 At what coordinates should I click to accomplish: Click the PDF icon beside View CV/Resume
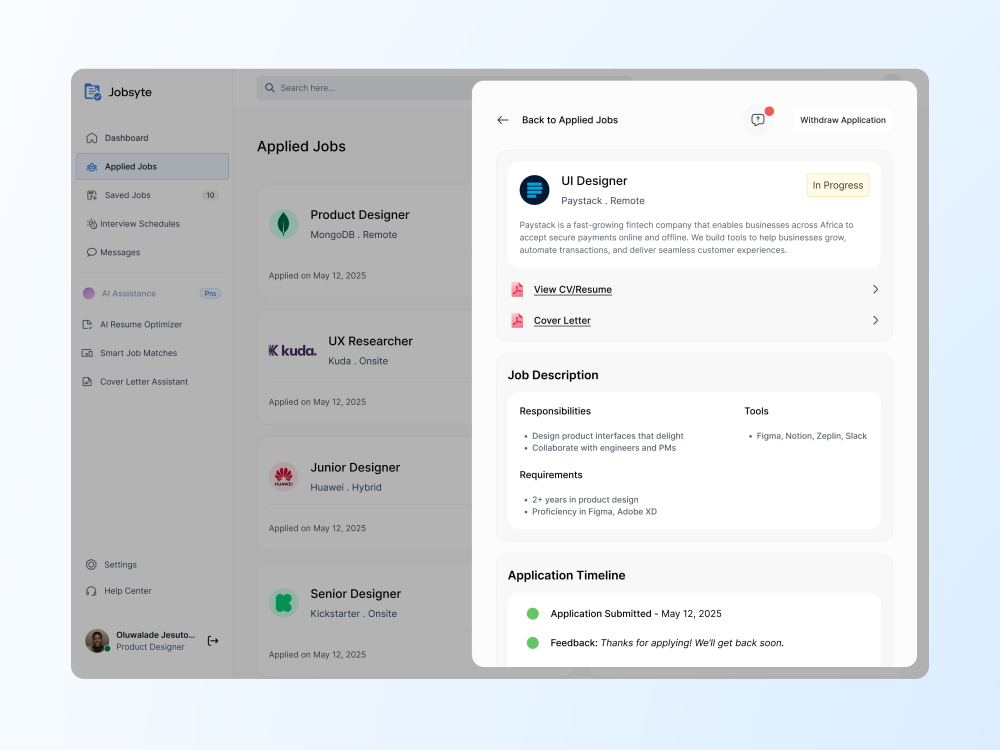tap(517, 290)
